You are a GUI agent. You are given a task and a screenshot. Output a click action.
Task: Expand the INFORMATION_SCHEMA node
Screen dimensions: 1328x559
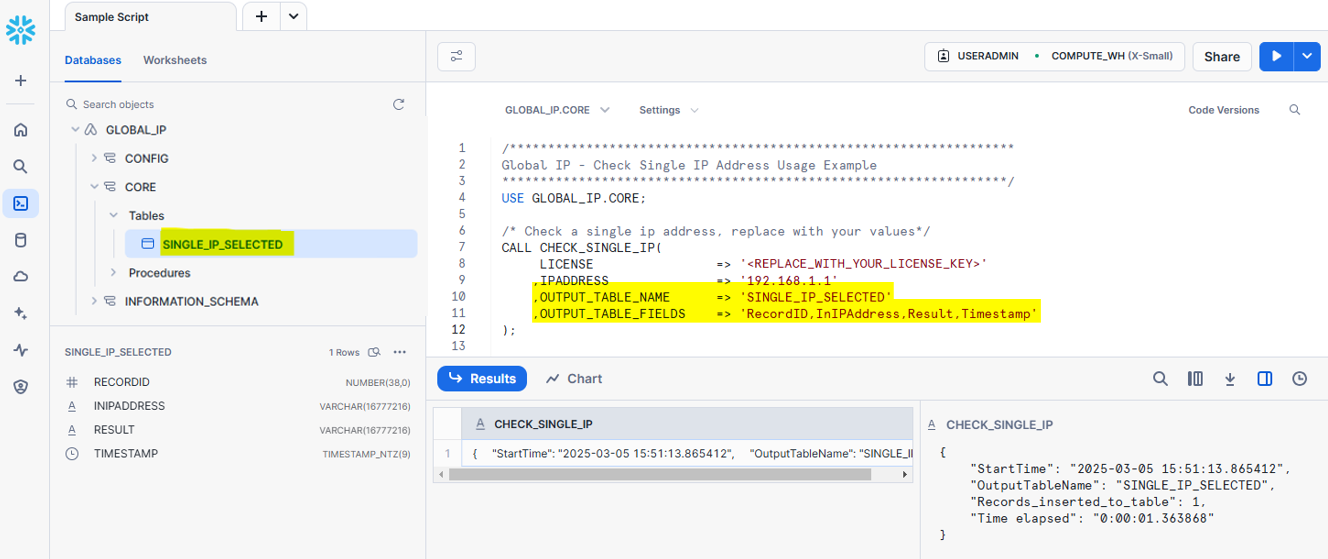tap(94, 301)
